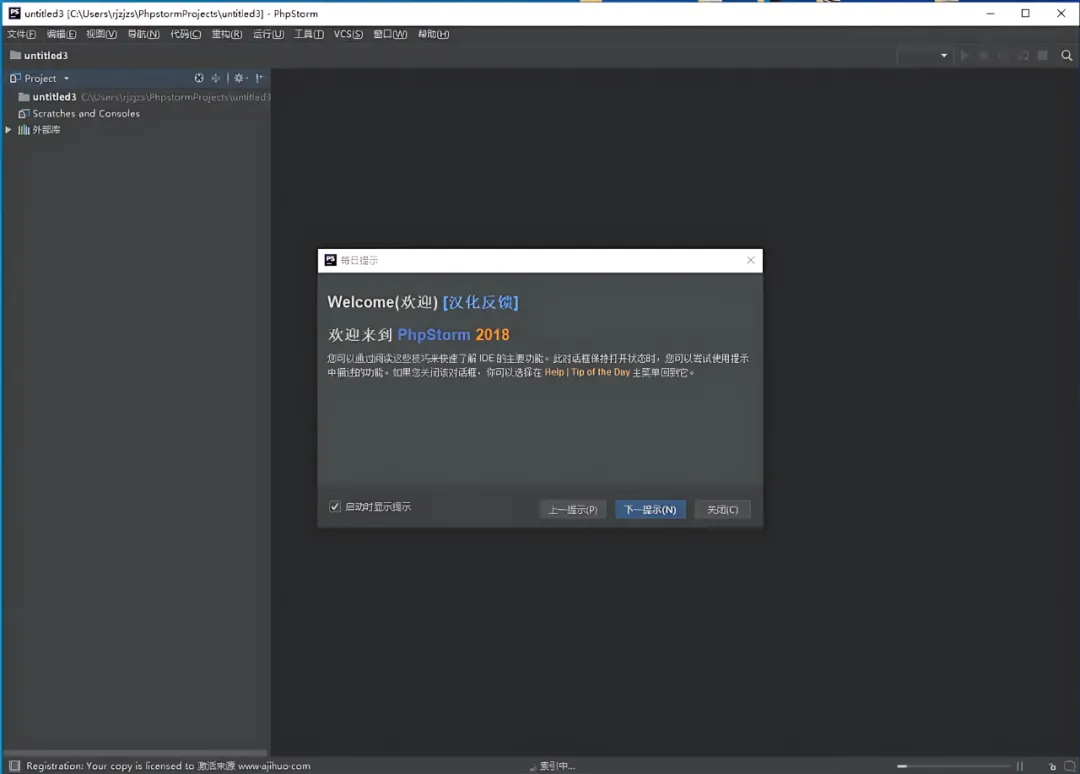Image resolution: width=1080 pixels, height=774 pixels.
Task: Click the 上一提示(P) button
Action: tap(572, 510)
